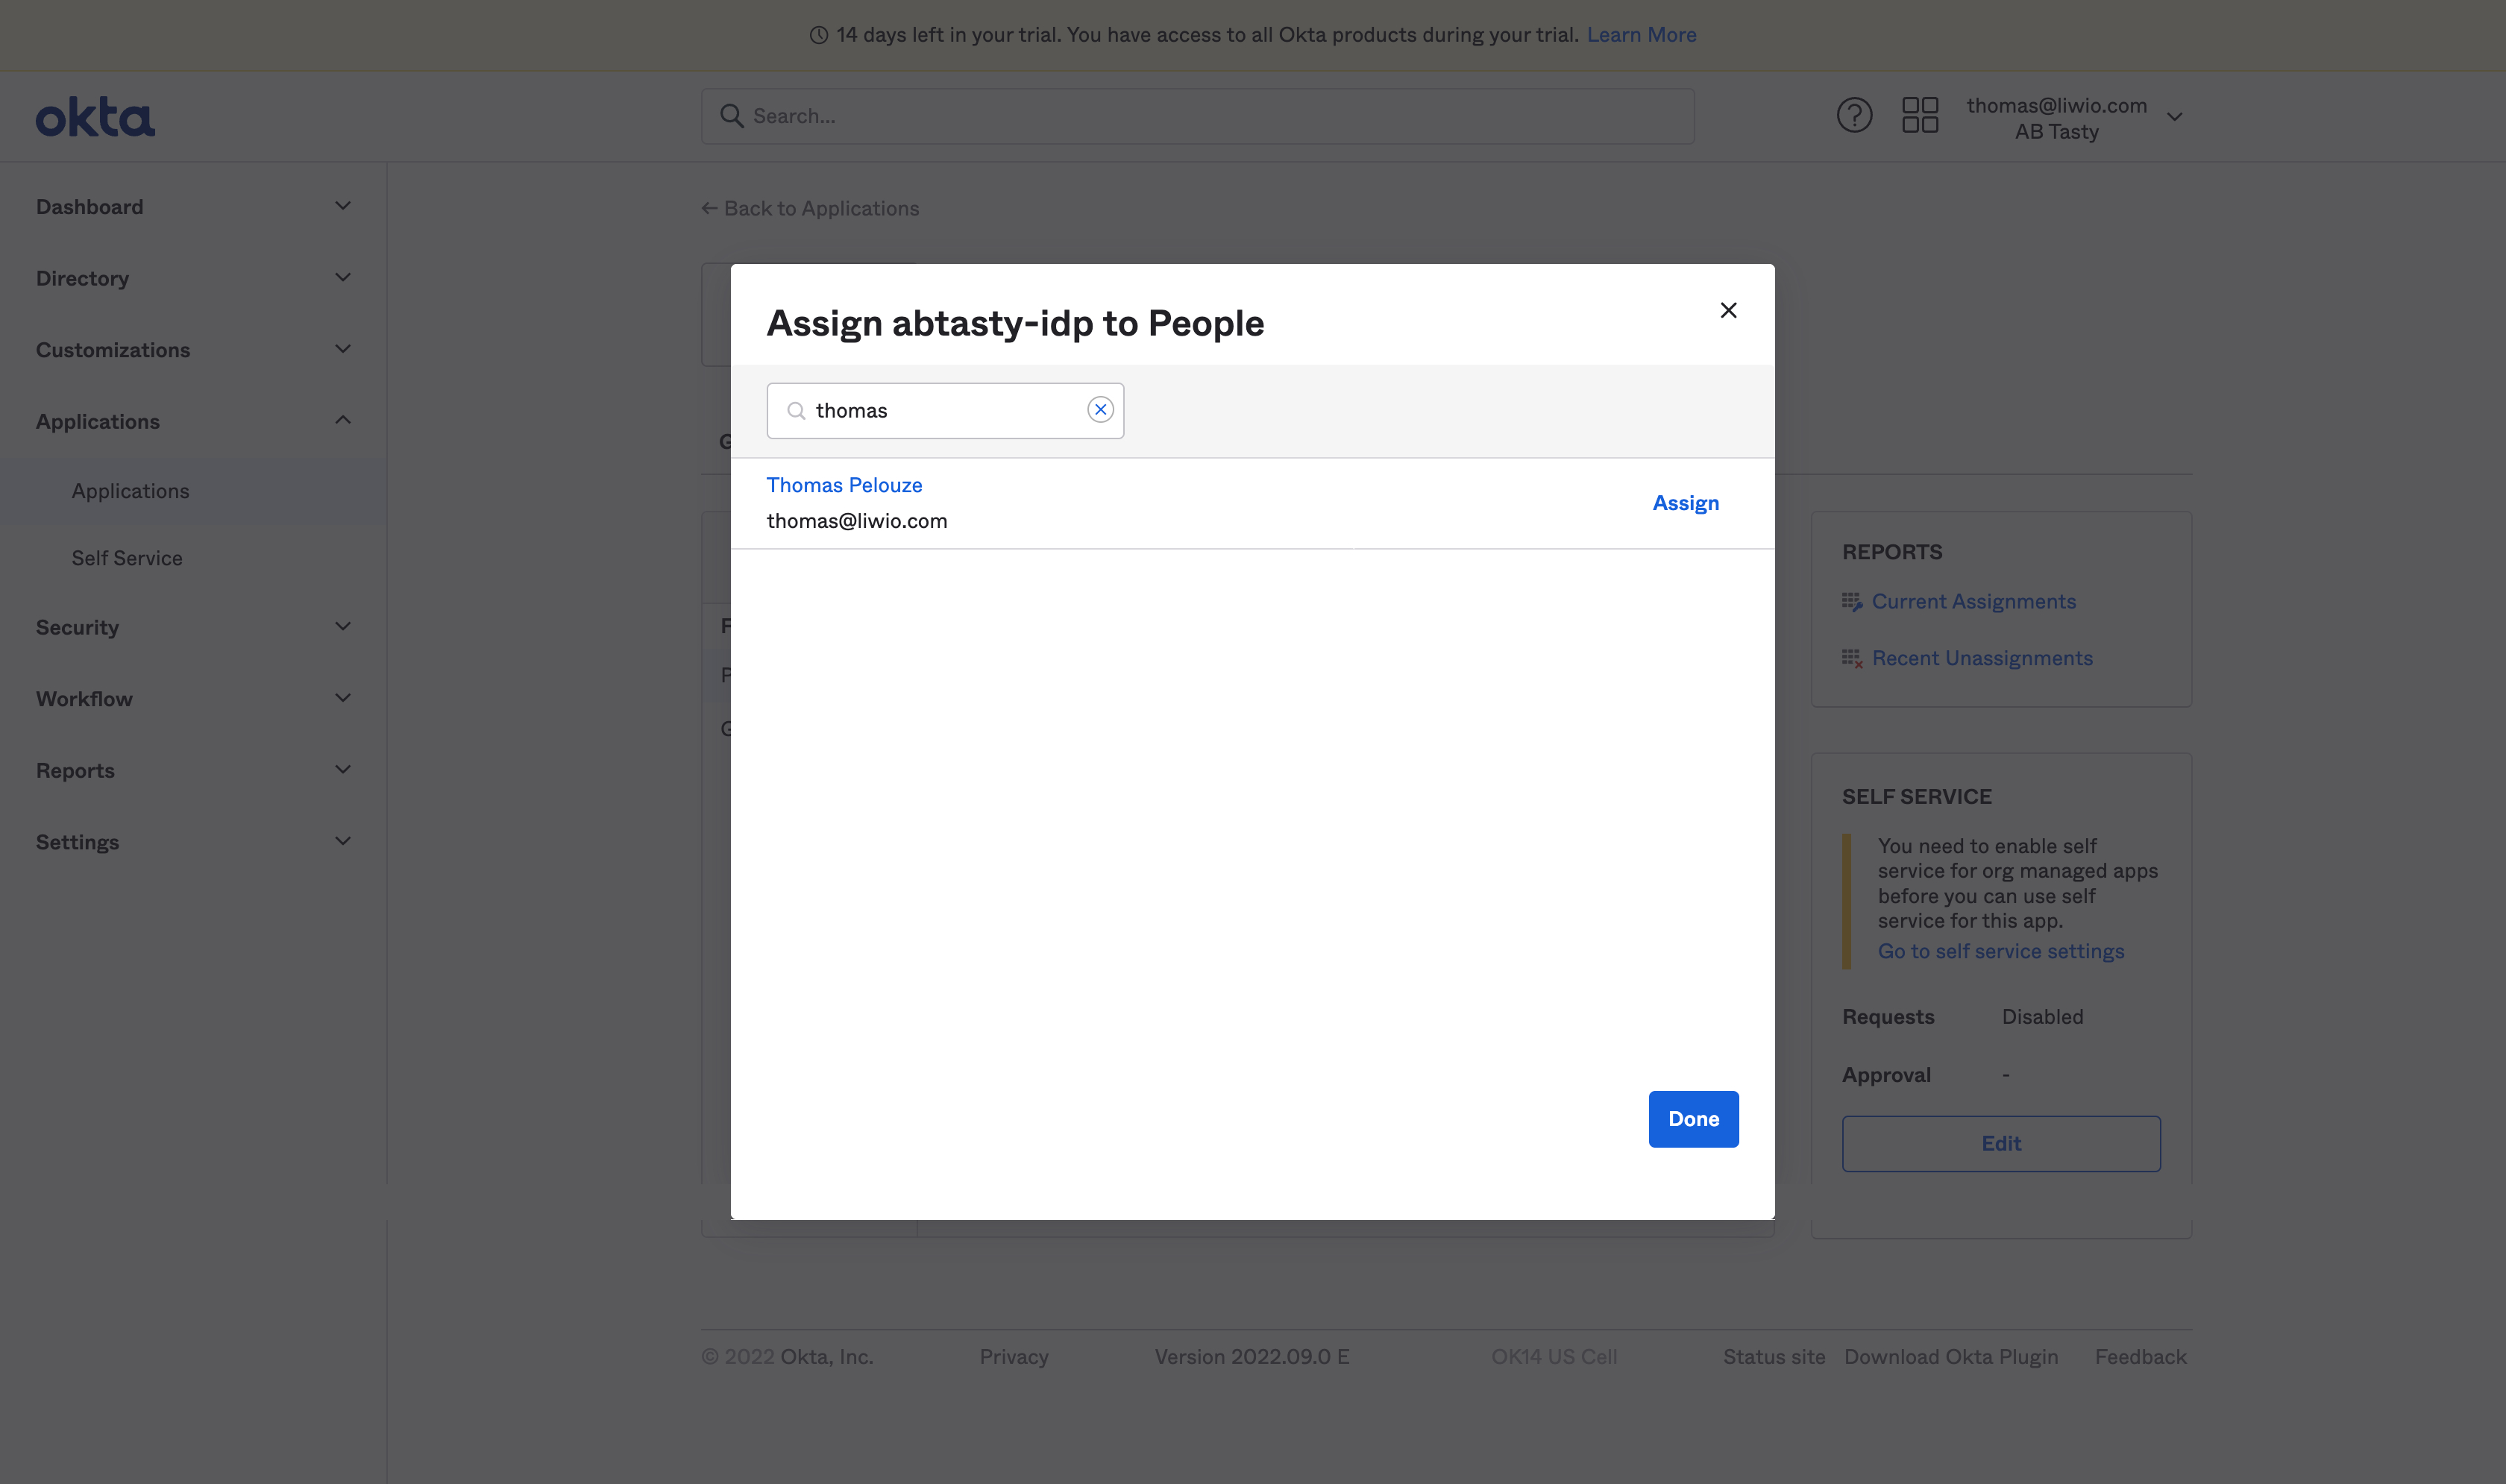
Task: Click the Current Assignments report icon
Action: (x=1852, y=602)
